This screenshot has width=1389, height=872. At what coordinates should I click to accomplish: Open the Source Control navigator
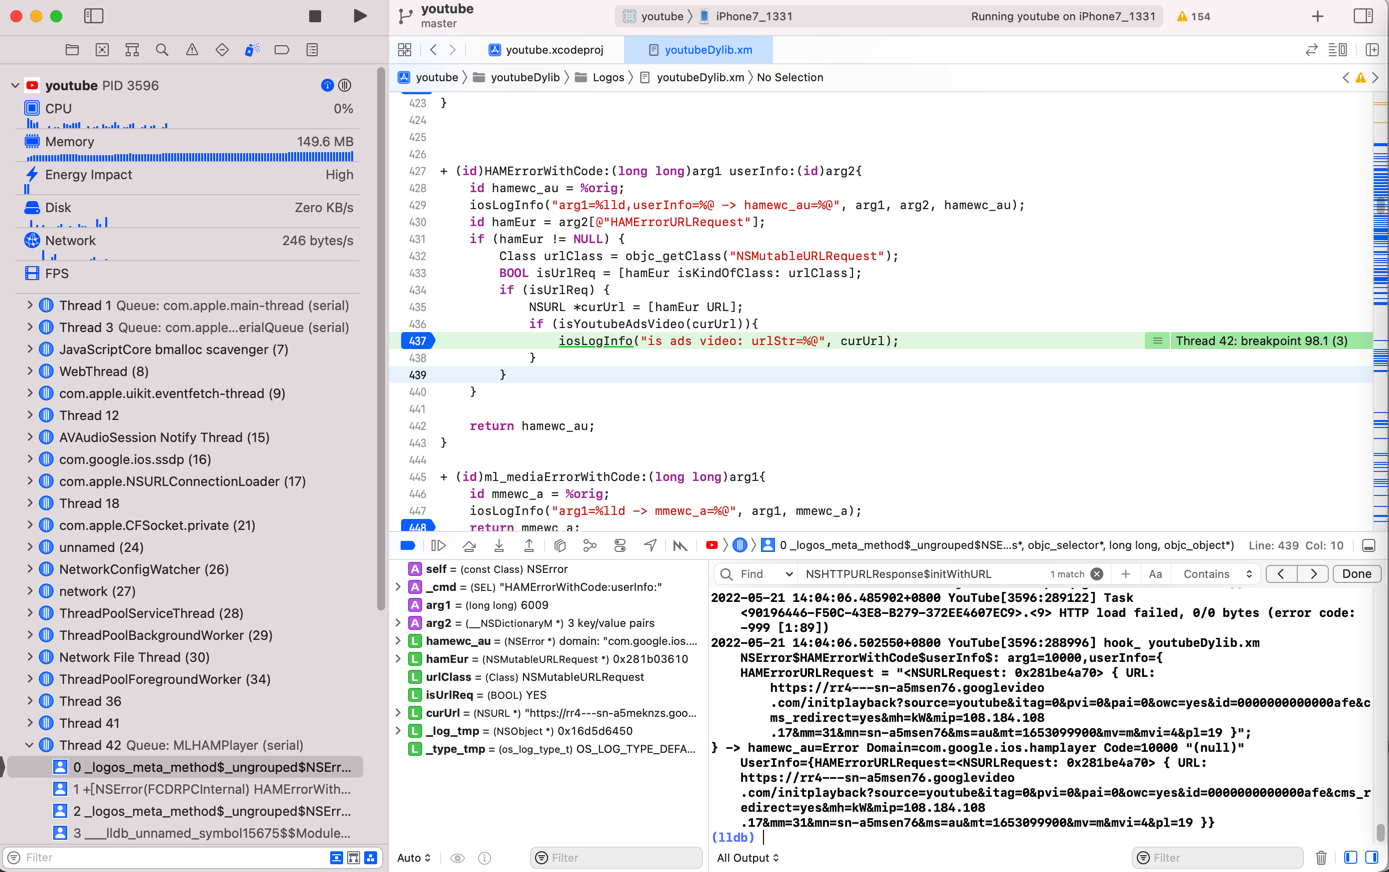[102, 50]
